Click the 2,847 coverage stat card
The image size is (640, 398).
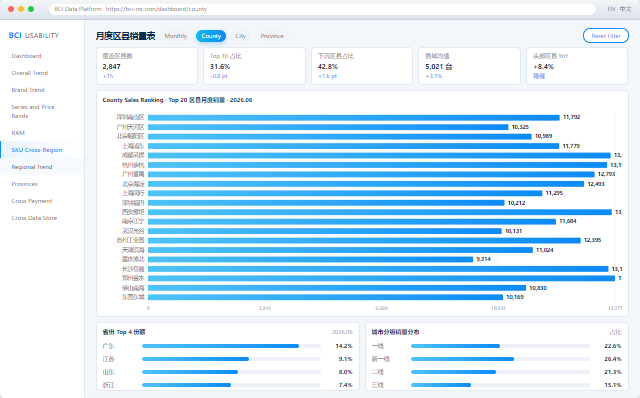147,66
